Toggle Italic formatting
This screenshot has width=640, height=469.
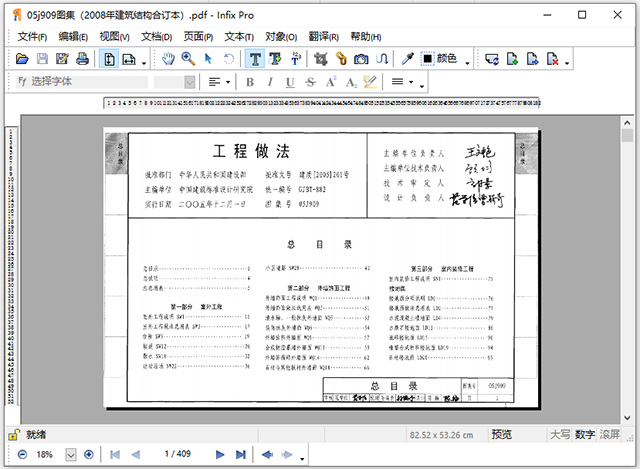click(x=270, y=82)
